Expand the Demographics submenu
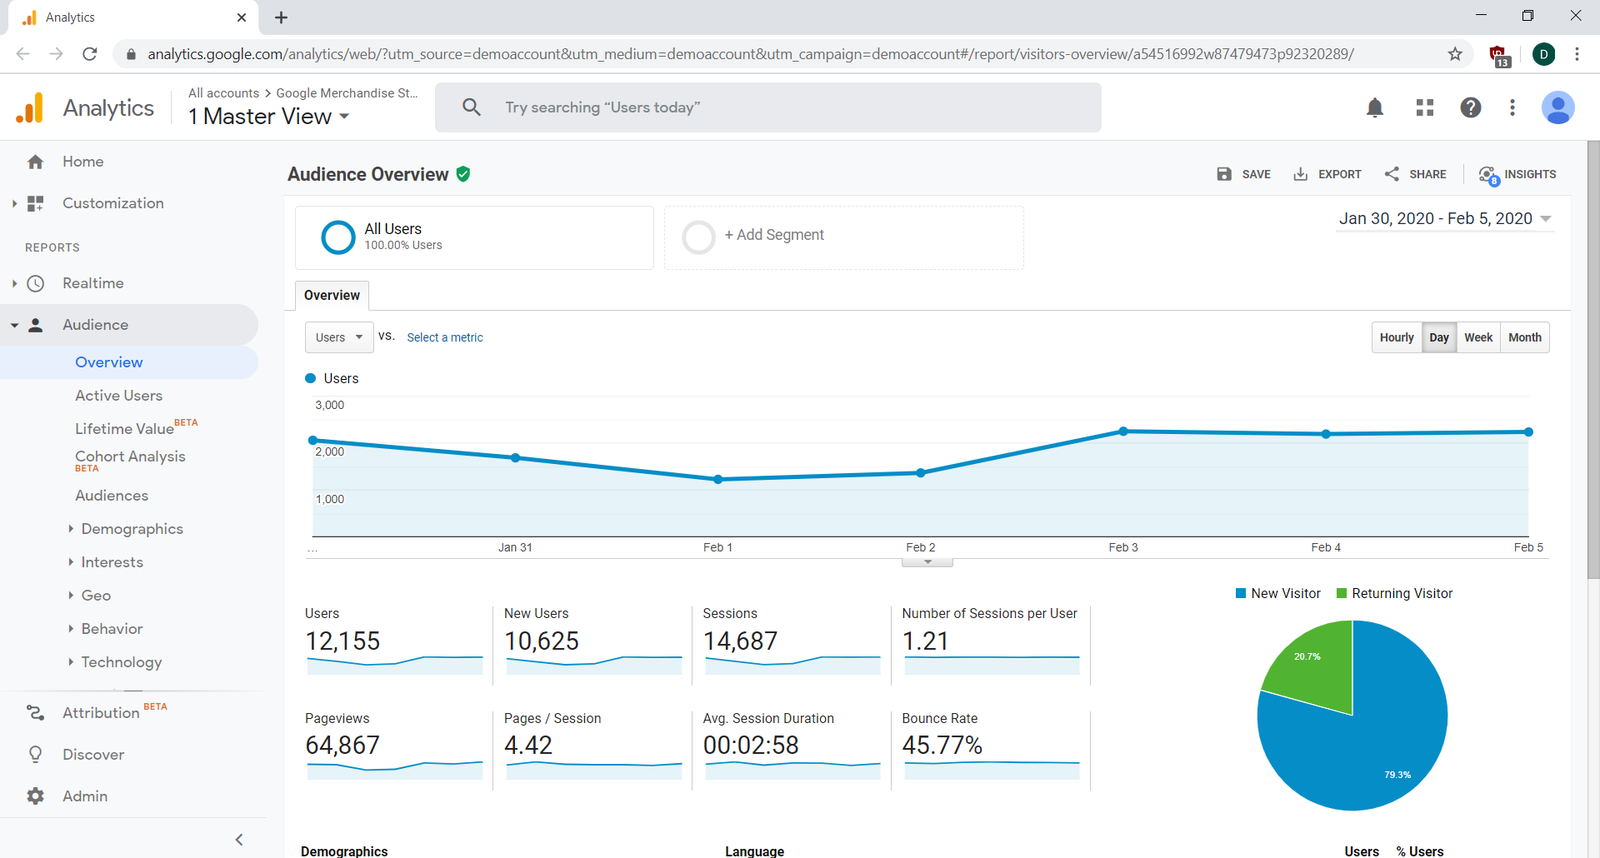 pyautogui.click(x=131, y=529)
